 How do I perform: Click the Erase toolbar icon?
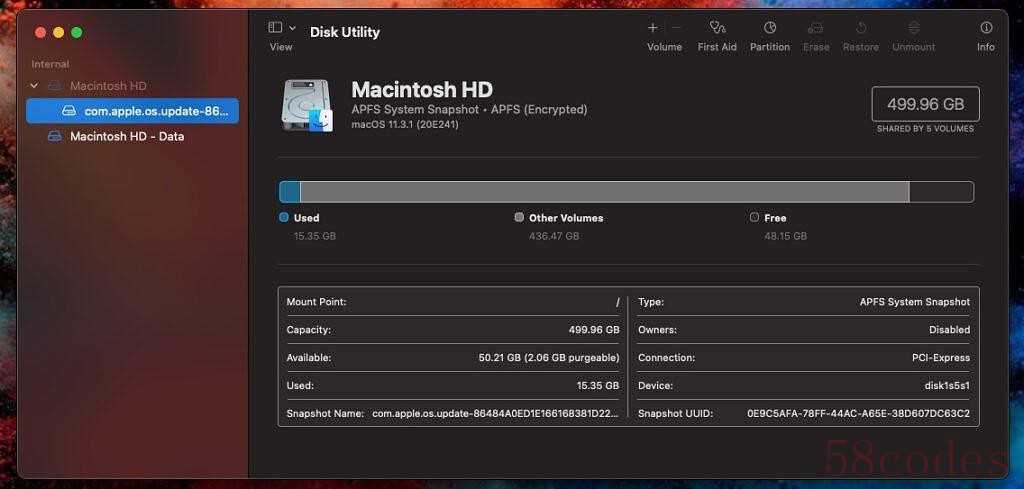[x=816, y=28]
